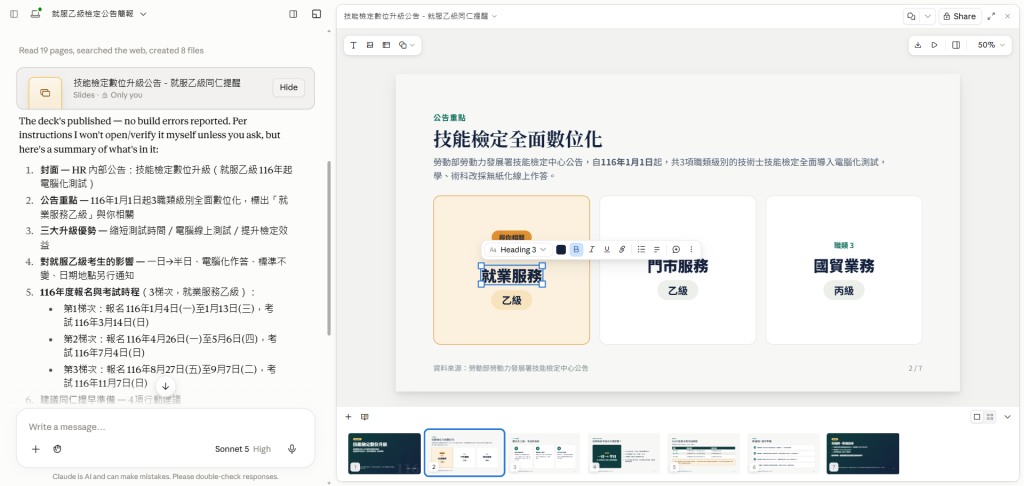Image resolution: width=1024 pixels, height=486 pixels.
Task: Collapse the slide thumbnail strip chevron
Action: click(x=1008, y=417)
